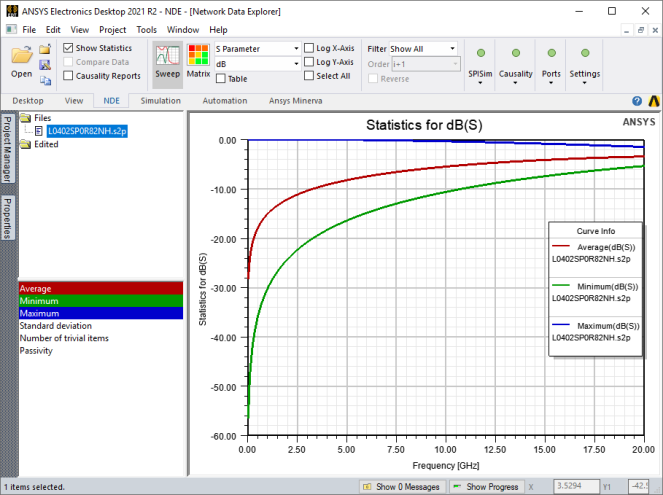
Task: Open the dB format dropdown
Action: pos(257,63)
